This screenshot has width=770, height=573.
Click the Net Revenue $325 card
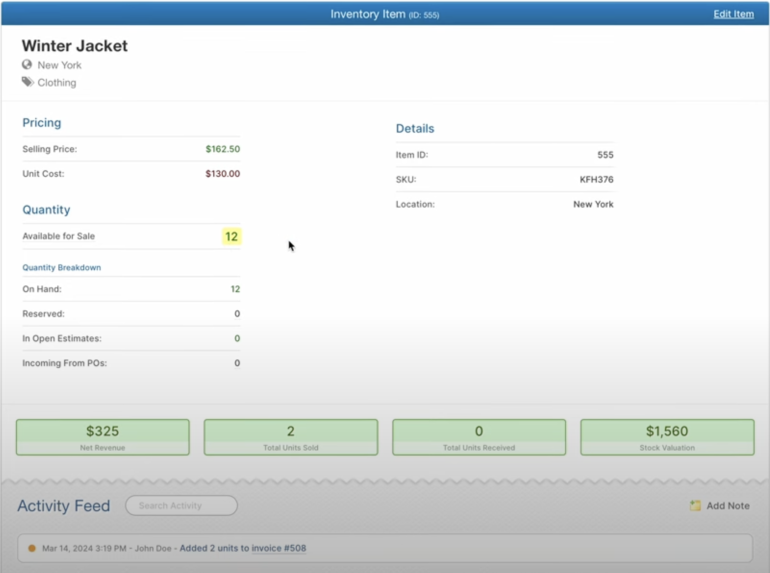click(102, 437)
